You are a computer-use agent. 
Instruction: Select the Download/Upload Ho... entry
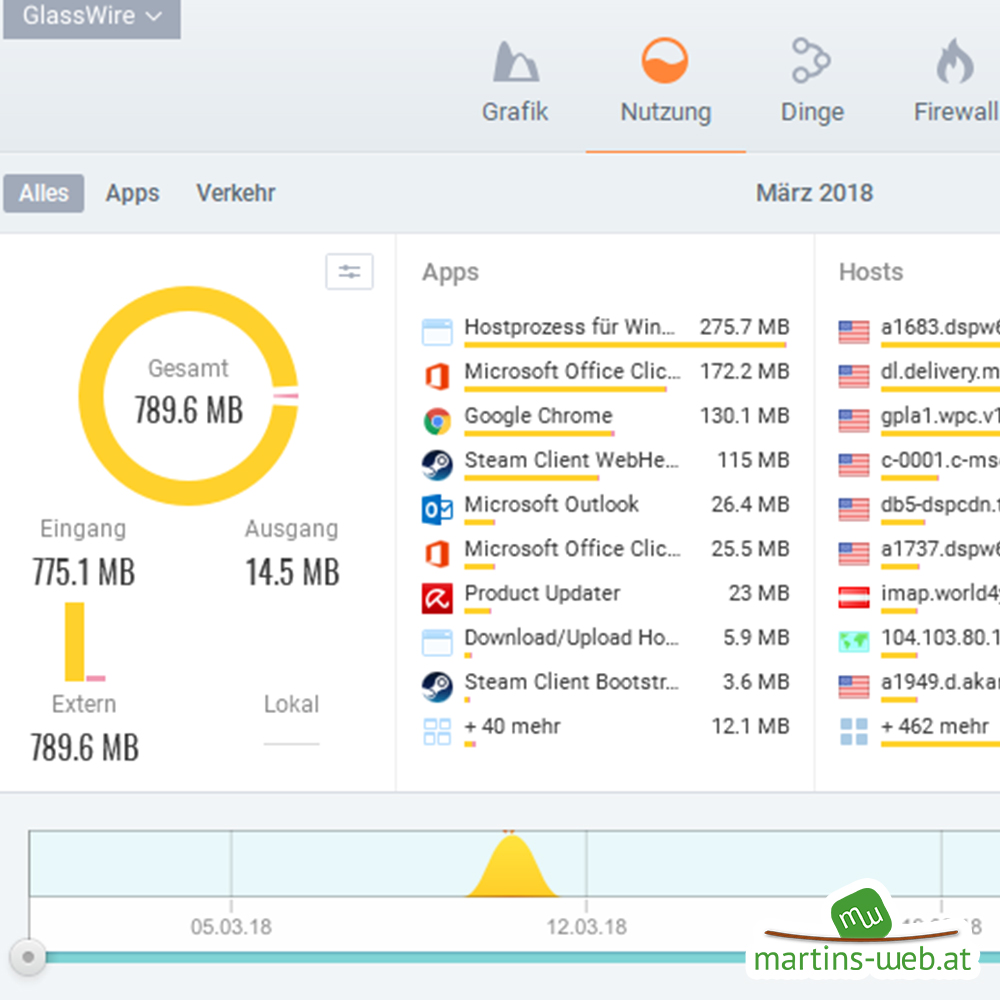[605, 642]
